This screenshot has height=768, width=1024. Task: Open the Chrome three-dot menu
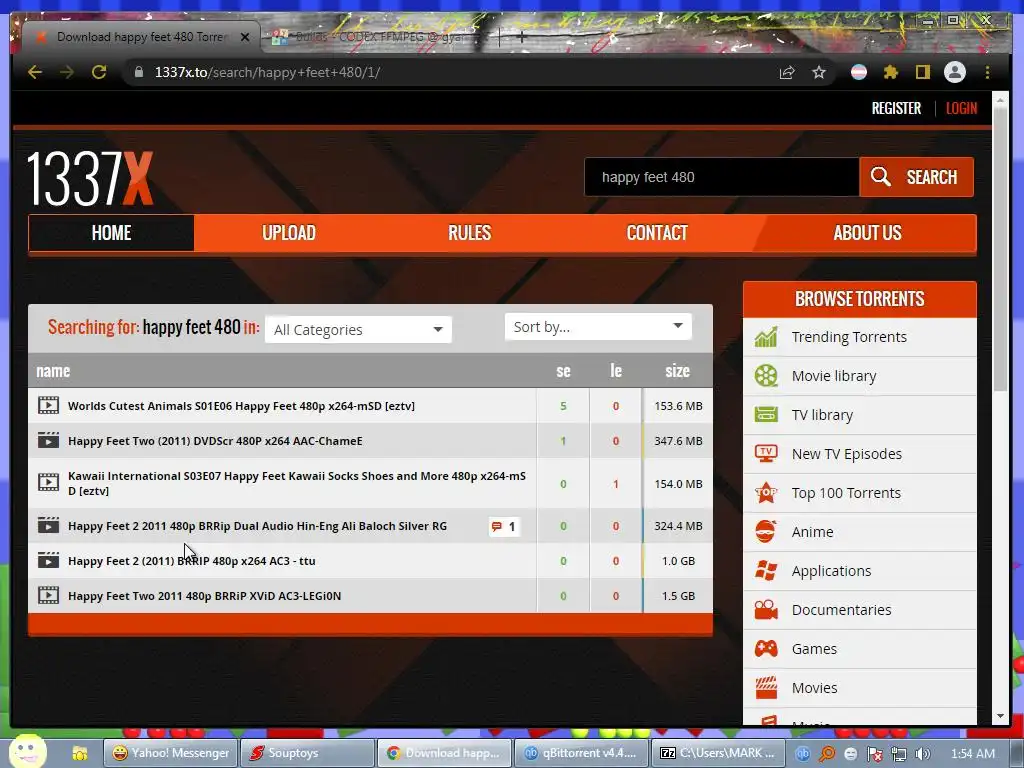[987, 72]
